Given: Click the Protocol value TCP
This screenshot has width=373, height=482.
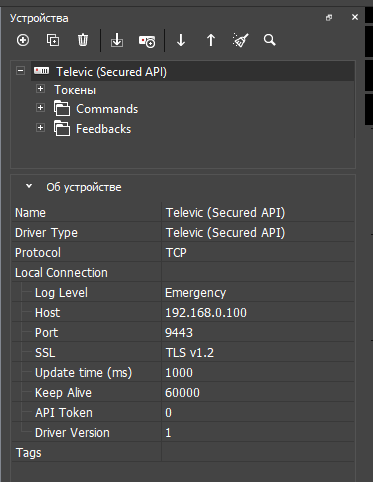Looking at the screenshot, I should pyautogui.click(x=258, y=253).
